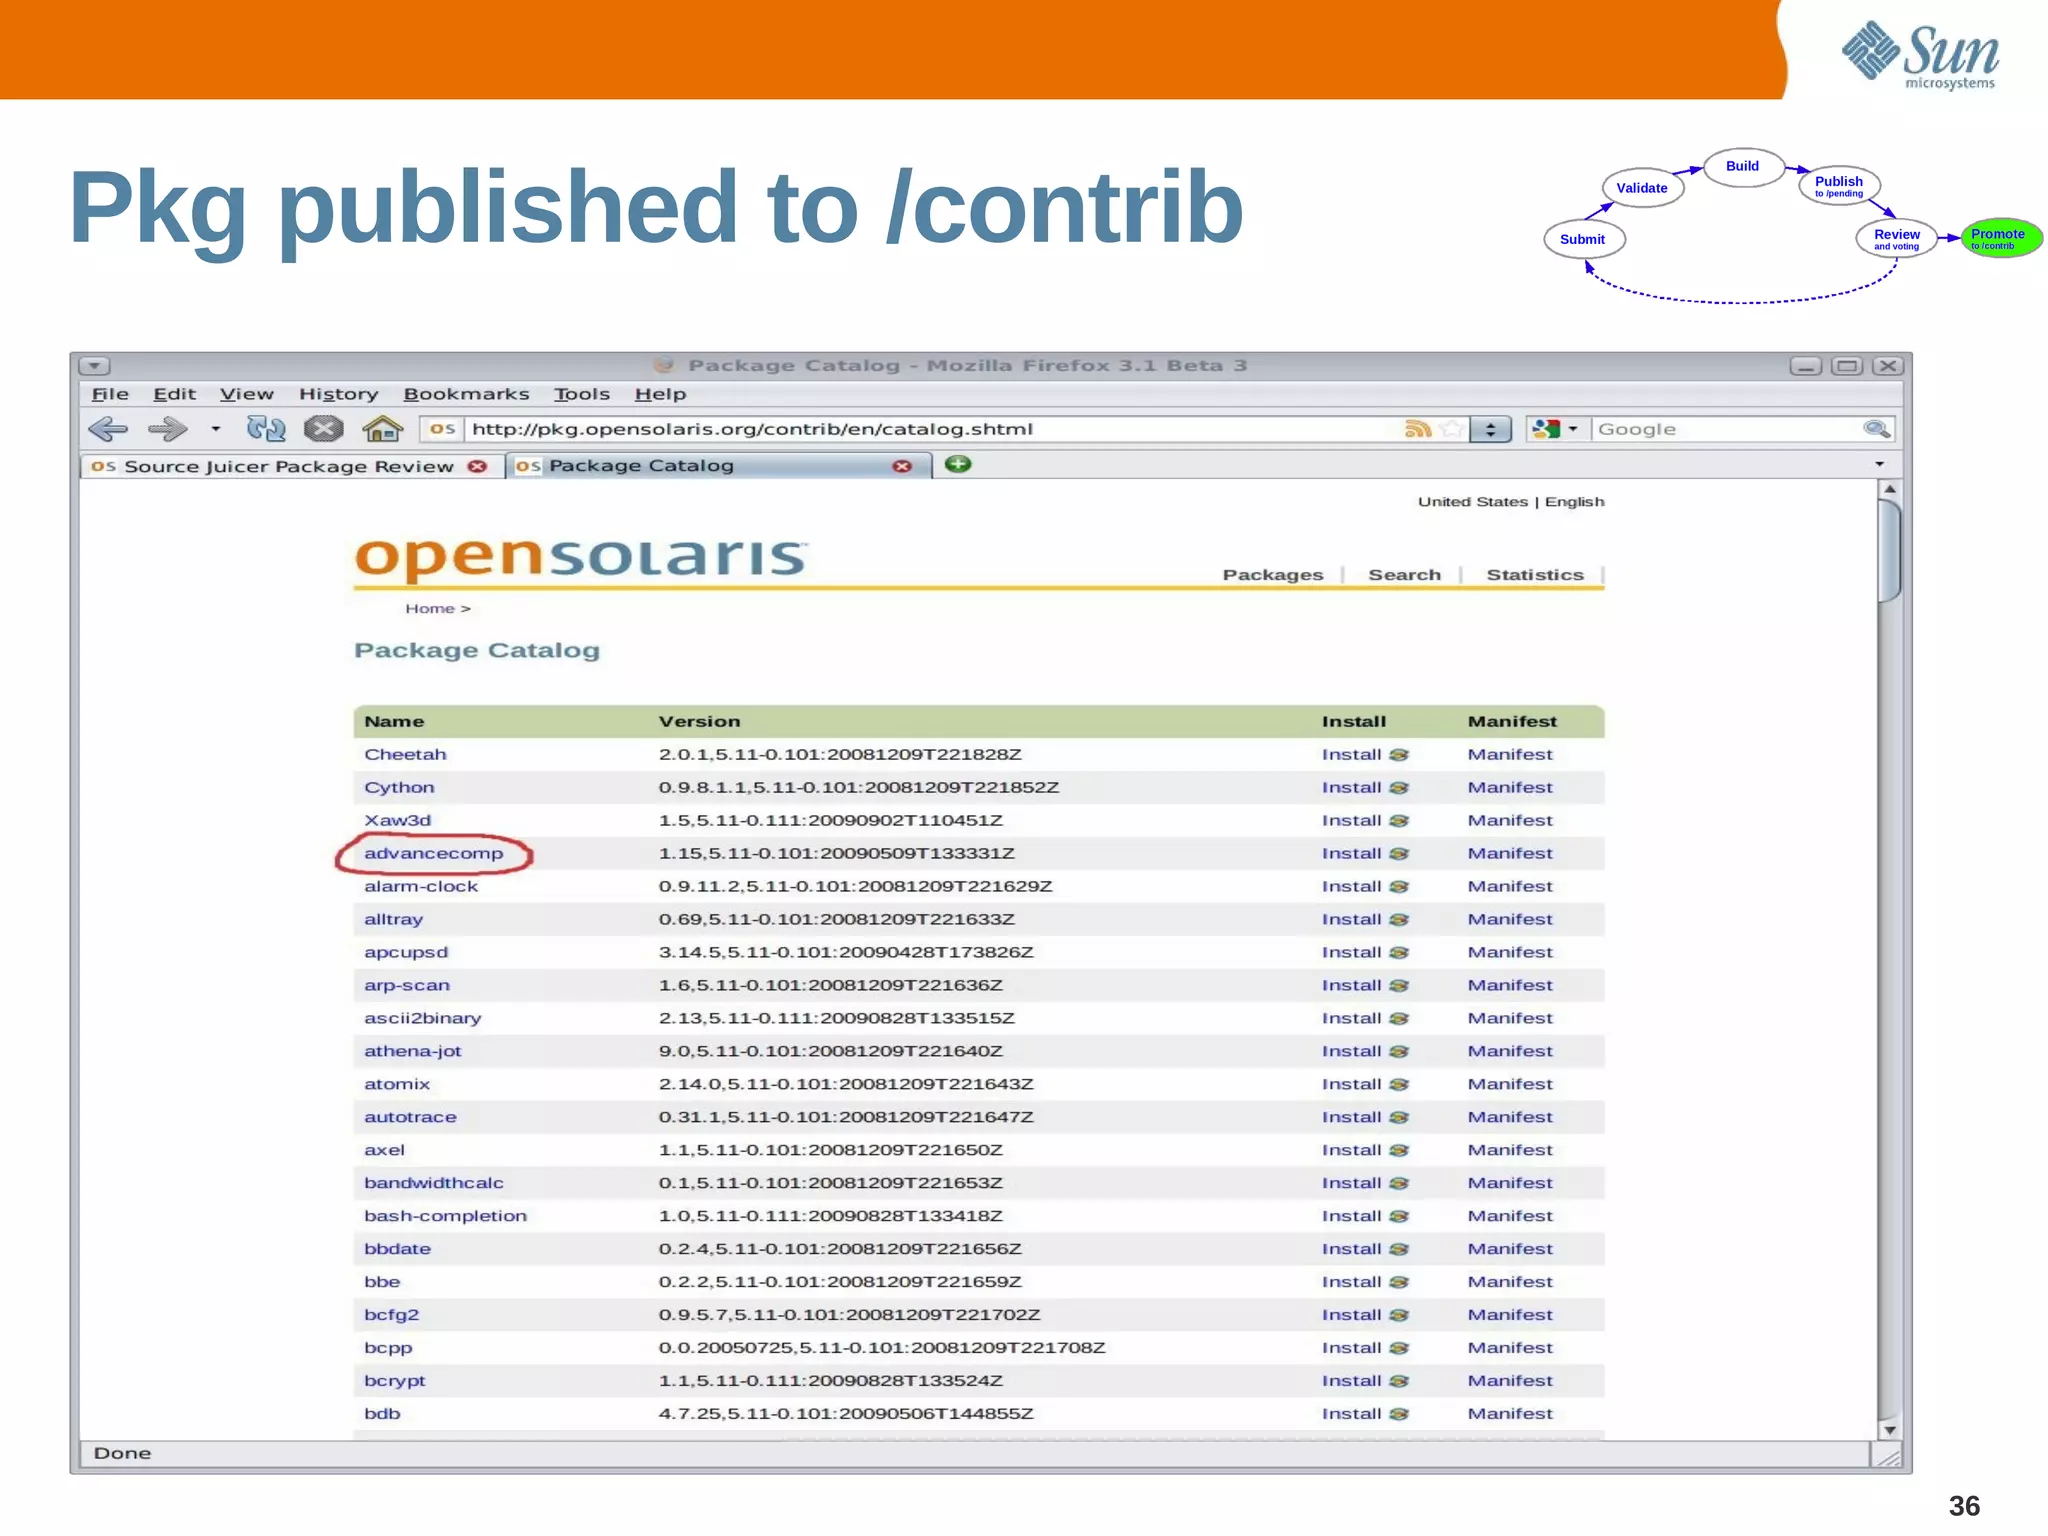Open the Tools menu
This screenshot has height=1536, width=2048.
[582, 394]
